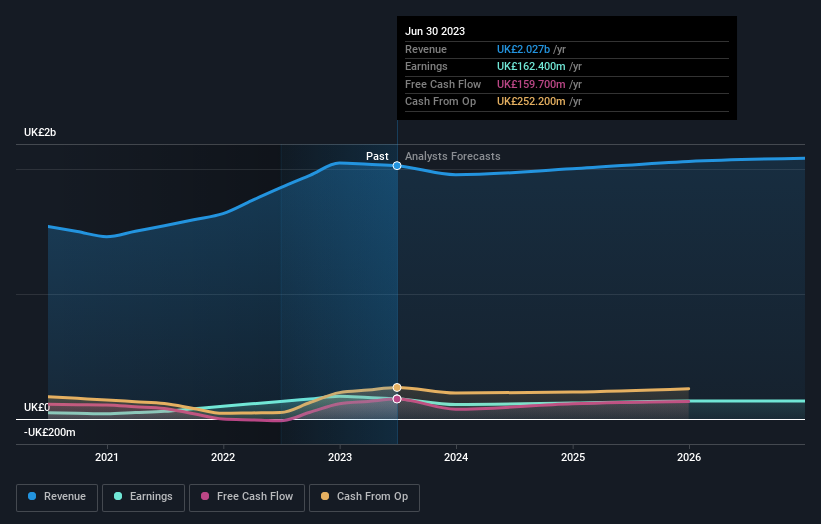Image resolution: width=821 pixels, height=524 pixels.
Task: Click the Past label on chart
Action: click(377, 156)
